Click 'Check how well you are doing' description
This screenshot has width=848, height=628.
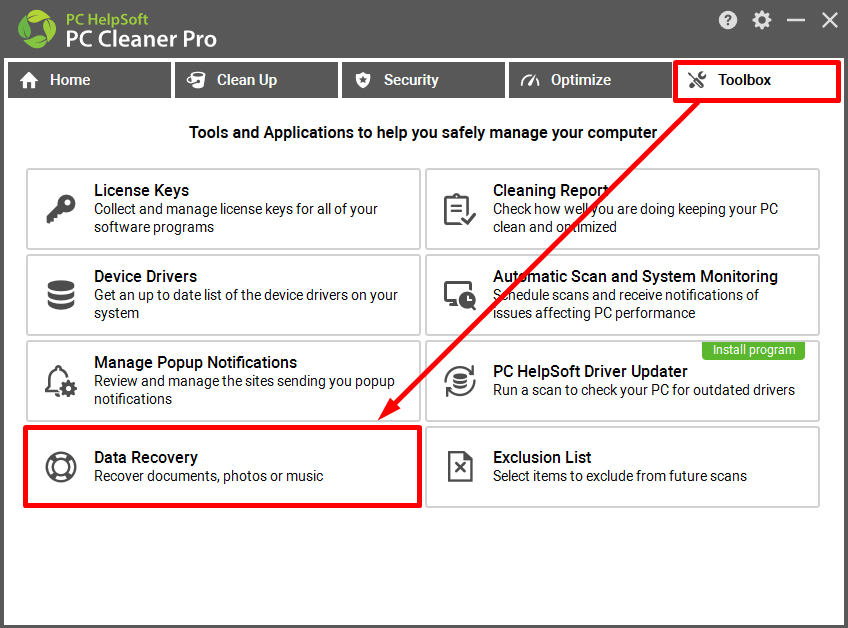coord(635,218)
